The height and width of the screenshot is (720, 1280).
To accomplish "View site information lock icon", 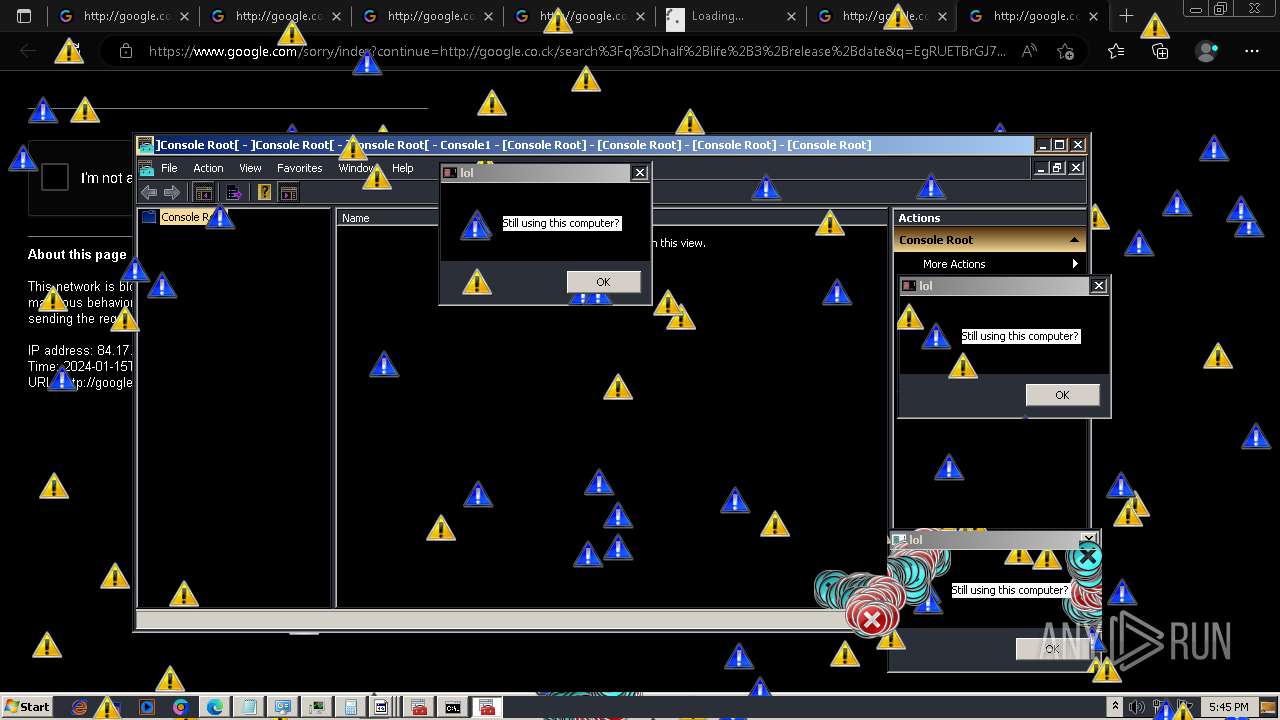I will [125, 51].
